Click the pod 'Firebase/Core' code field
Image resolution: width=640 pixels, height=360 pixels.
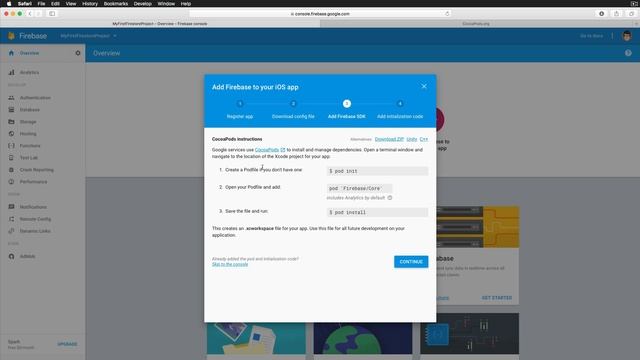click(359, 188)
